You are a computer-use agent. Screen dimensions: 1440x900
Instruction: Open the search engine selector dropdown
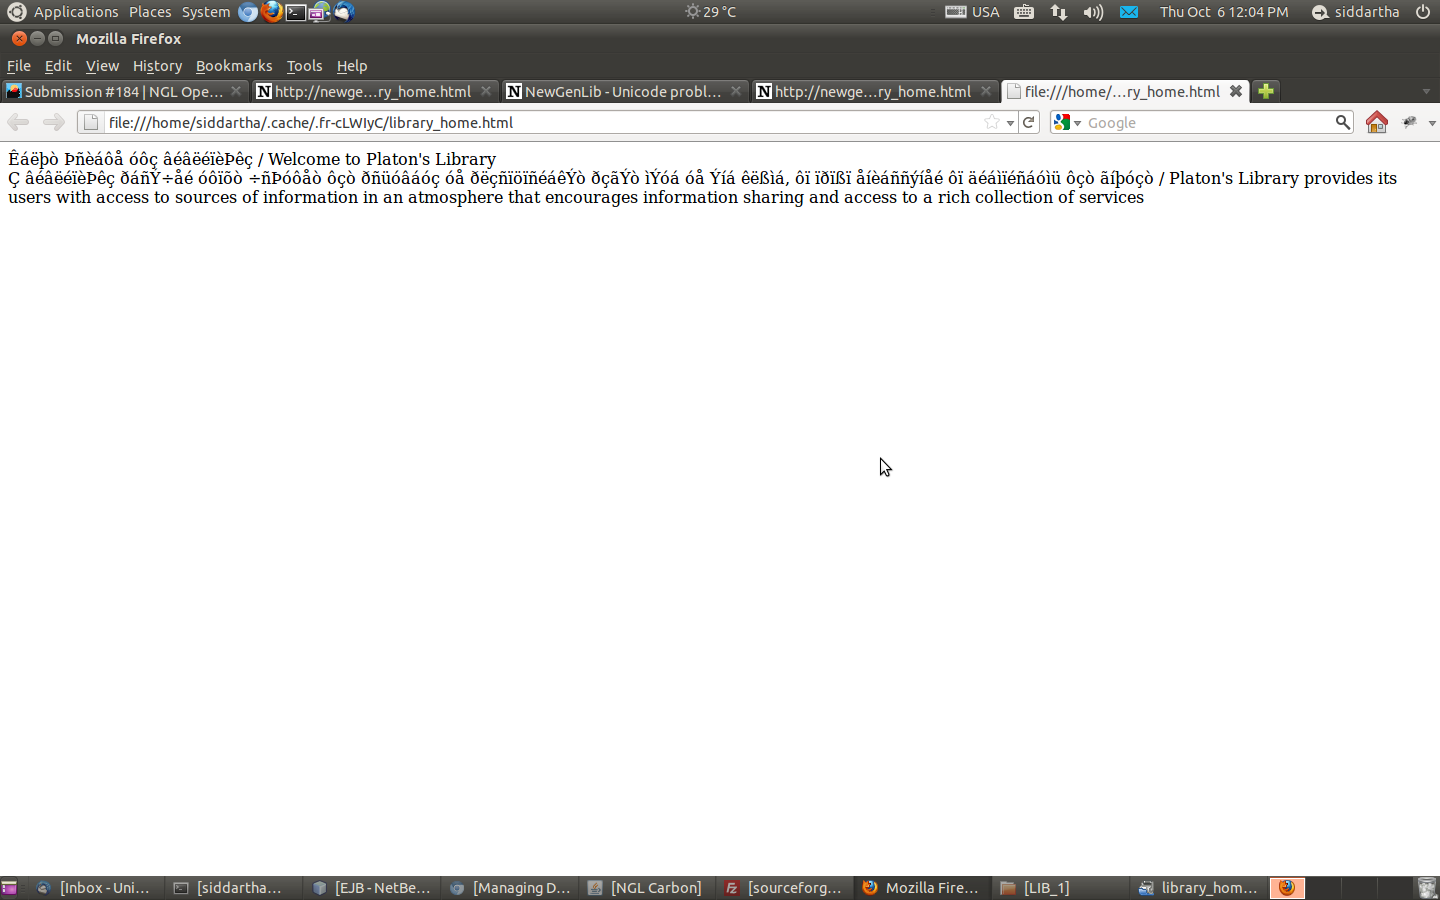[x=1067, y=122]
